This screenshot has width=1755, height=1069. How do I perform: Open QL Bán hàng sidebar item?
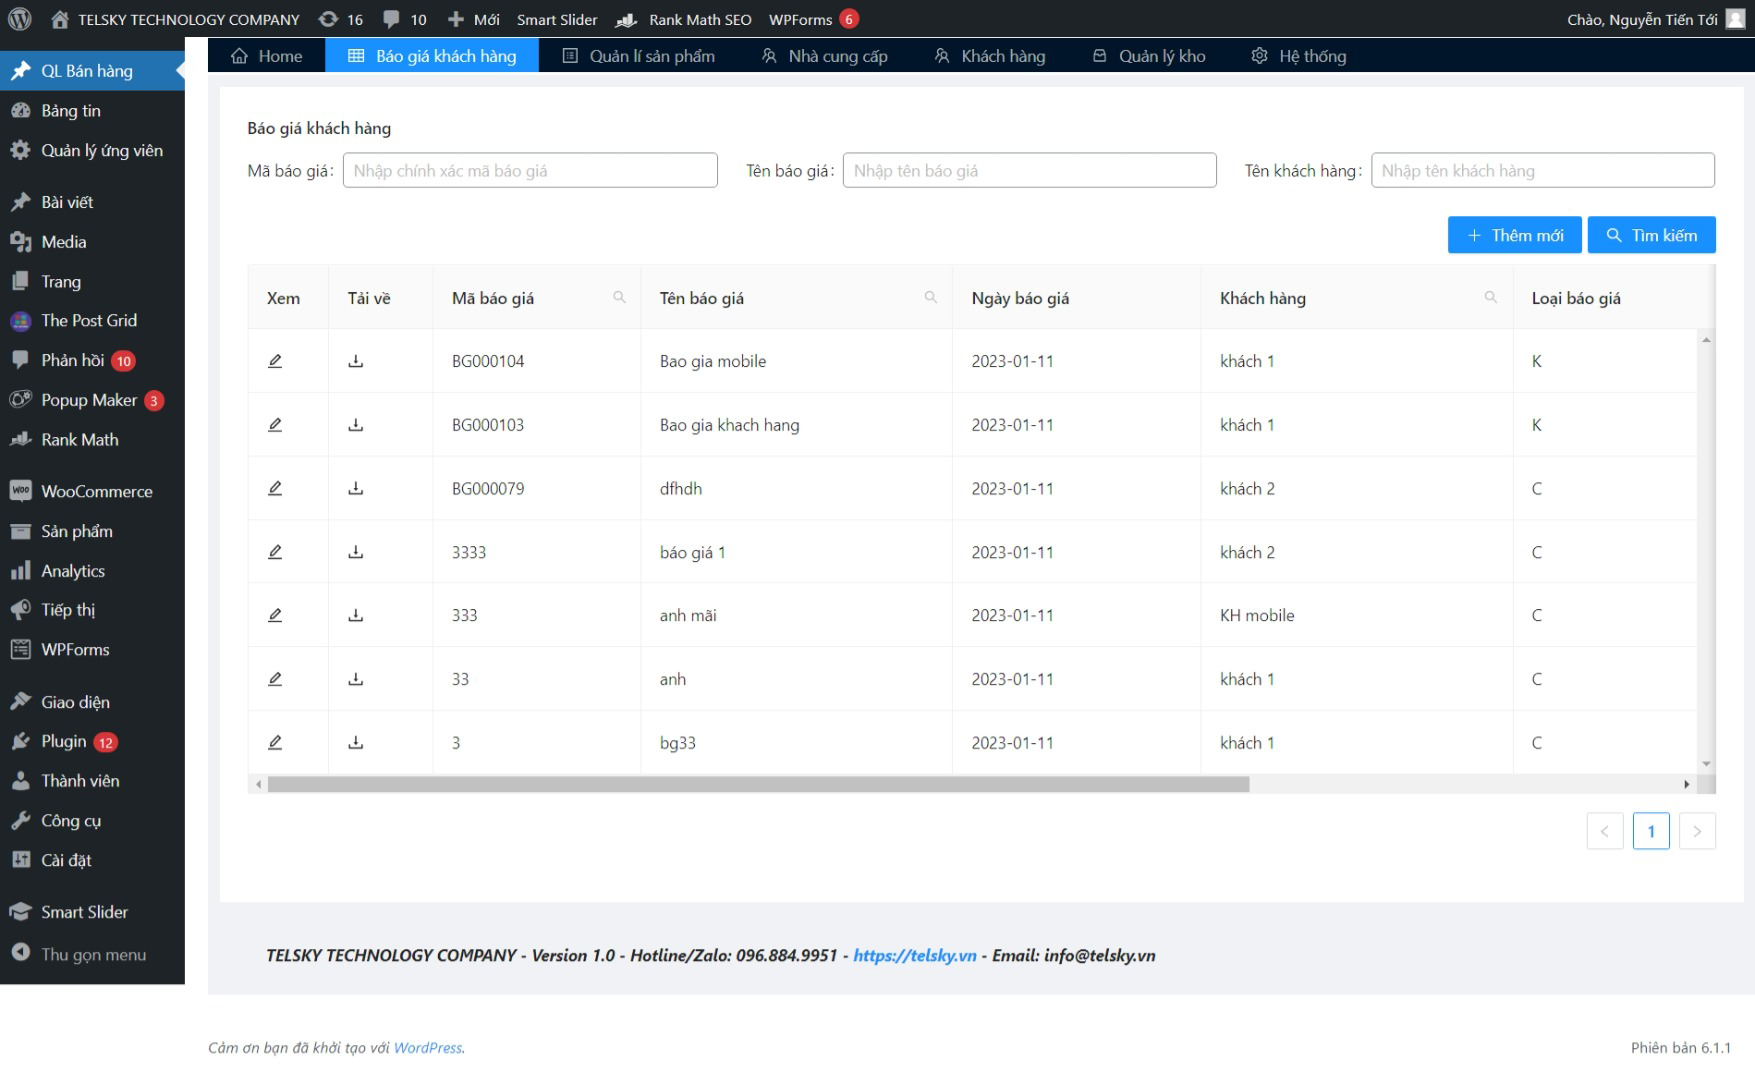coord(92,71)
